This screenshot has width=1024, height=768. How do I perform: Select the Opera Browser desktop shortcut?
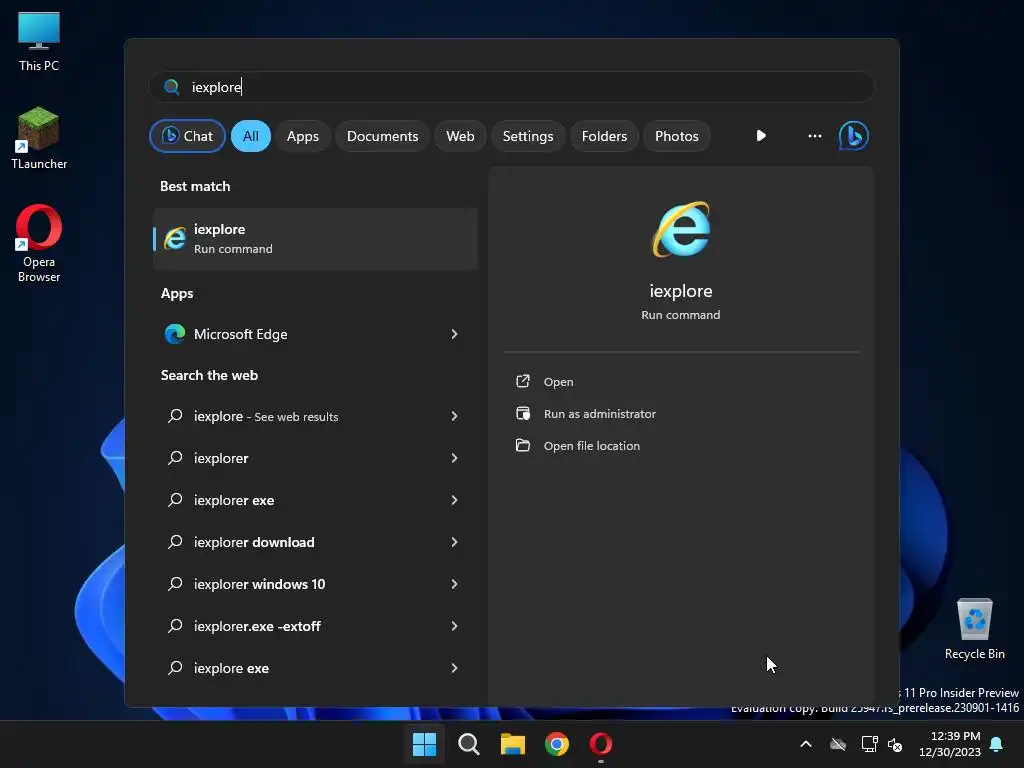39,244
